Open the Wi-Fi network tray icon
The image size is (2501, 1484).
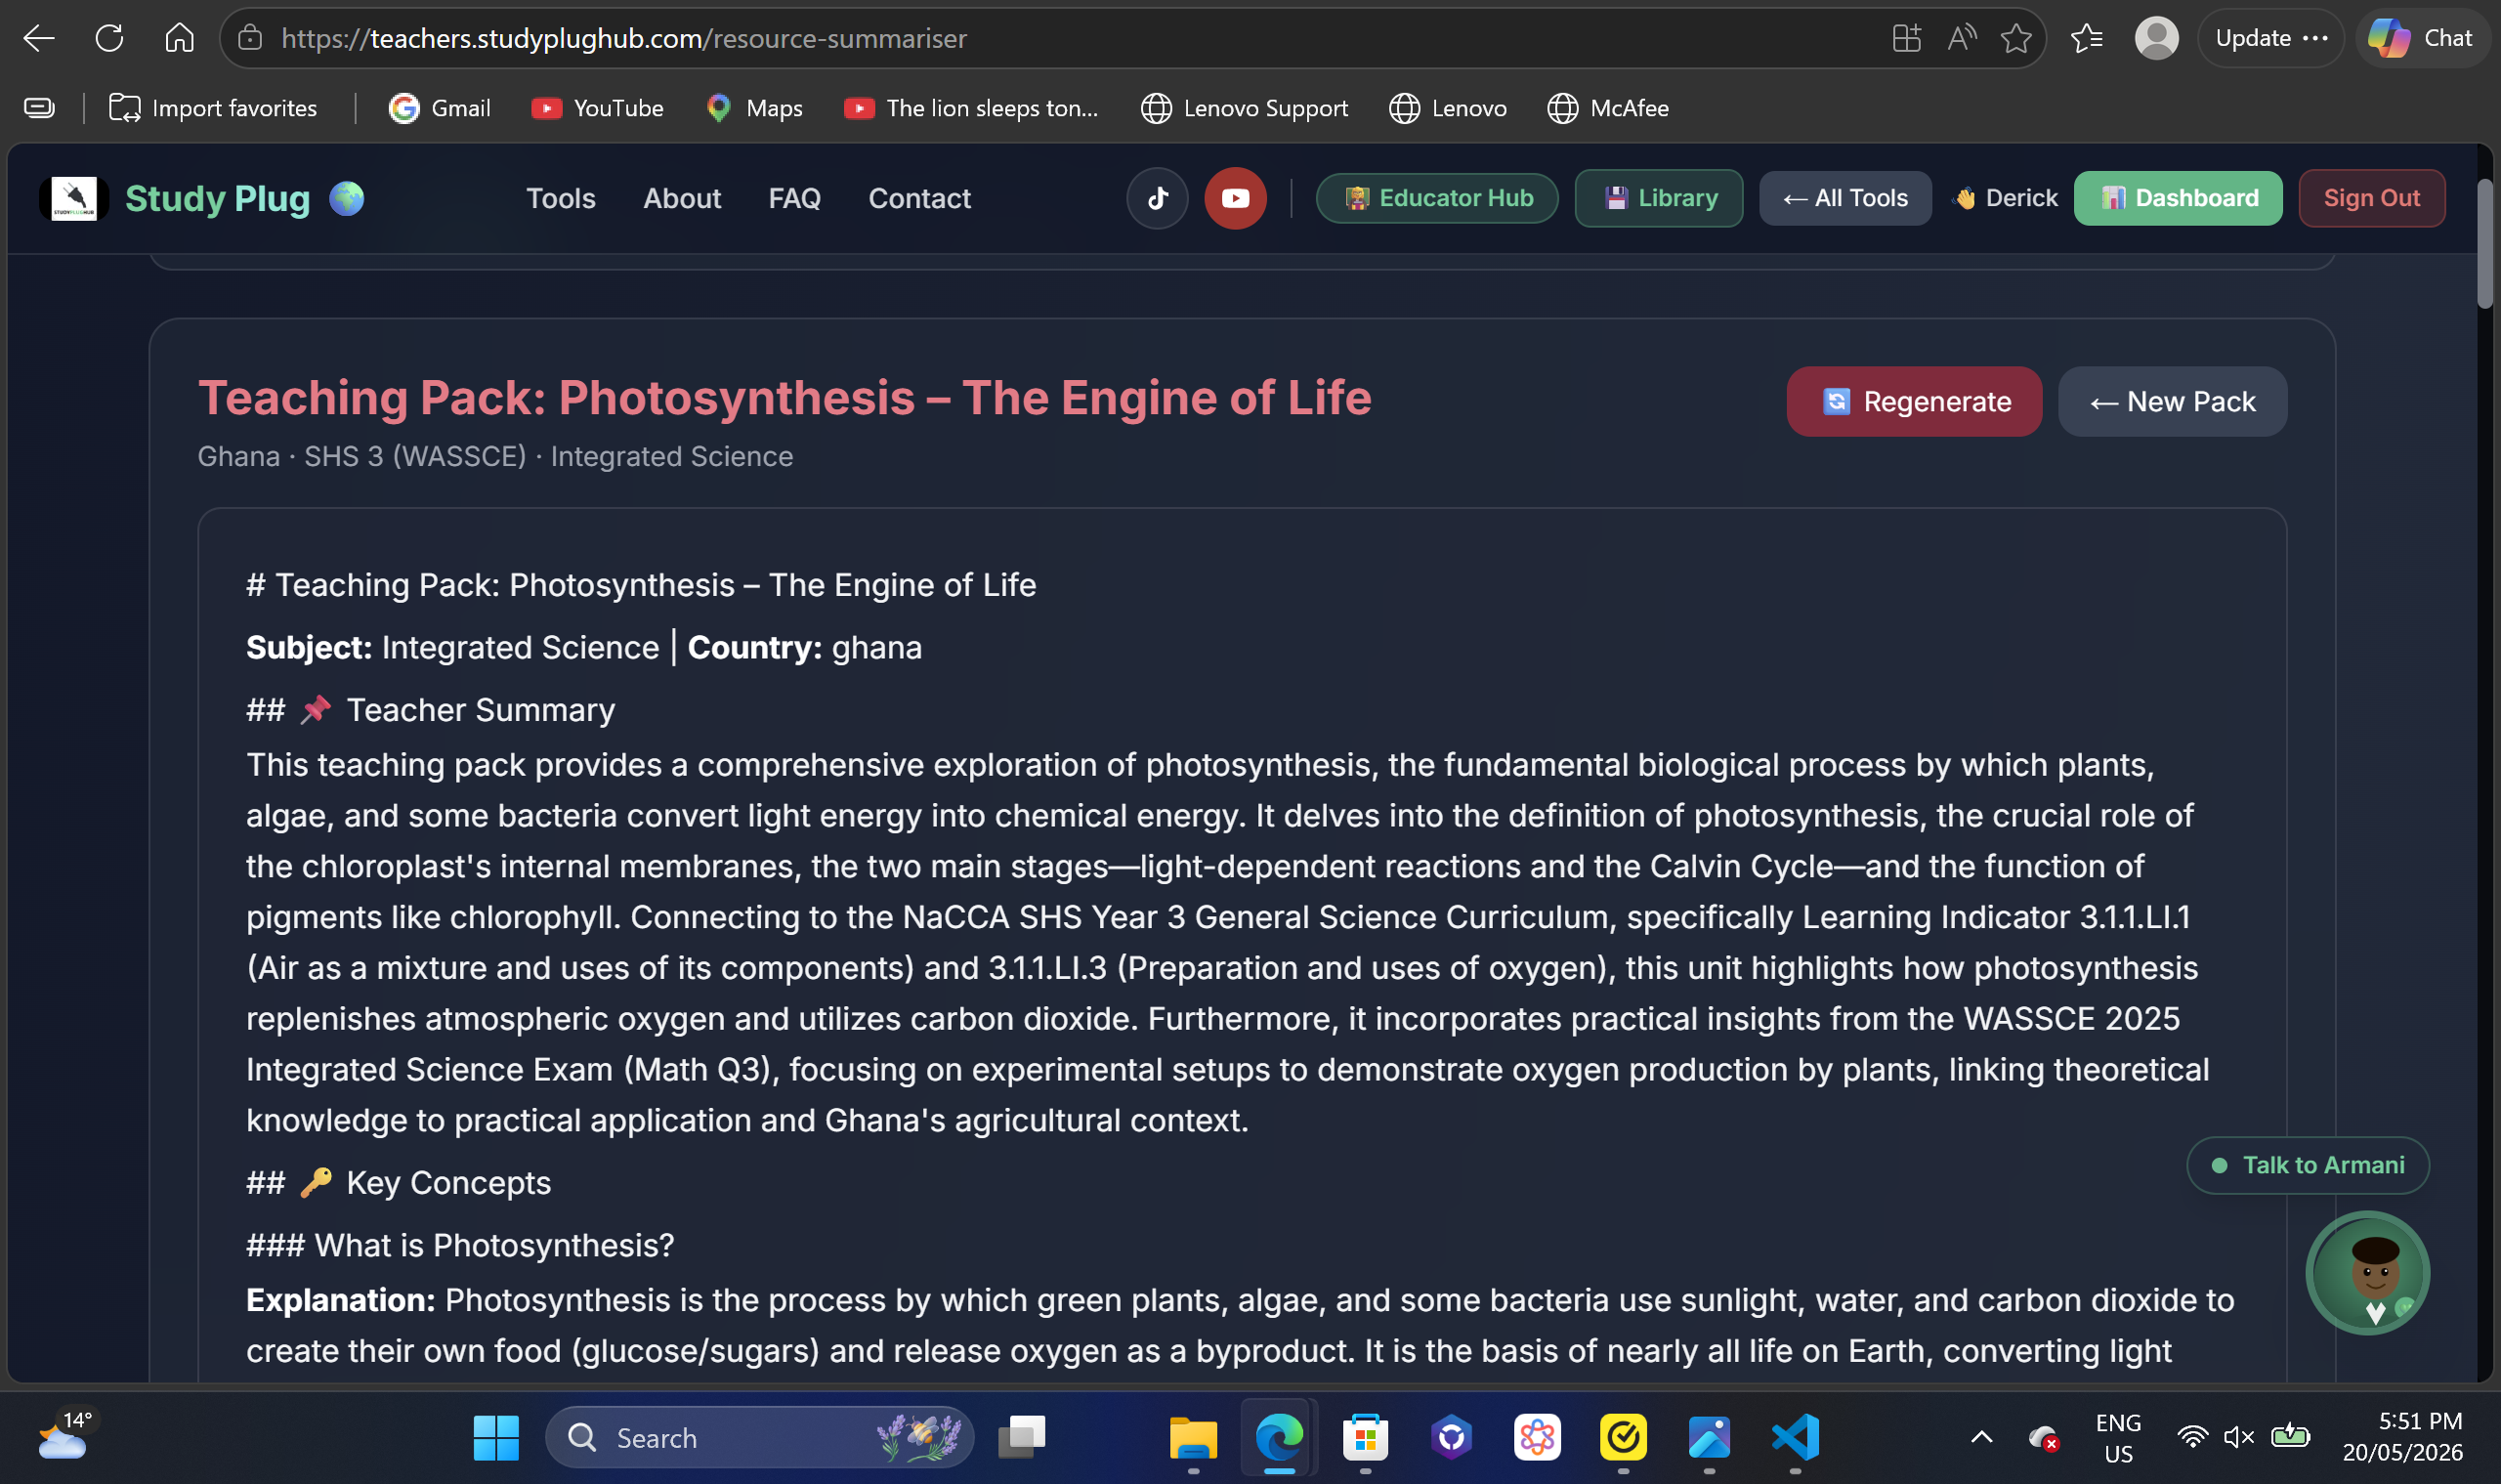pos(2192,1437)
